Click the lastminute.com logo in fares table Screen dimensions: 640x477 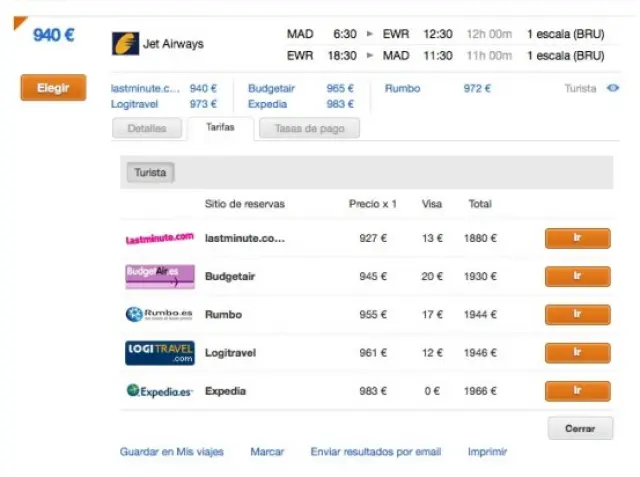click(x=160, y=238)
